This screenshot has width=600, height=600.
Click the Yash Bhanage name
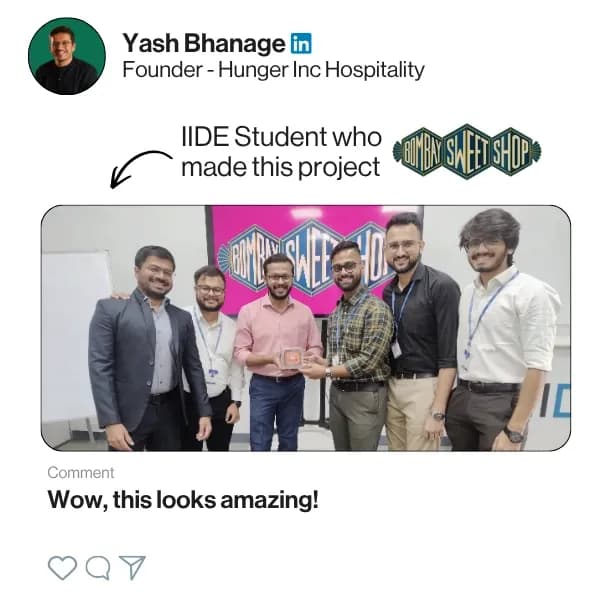click(x=204, y=43)
